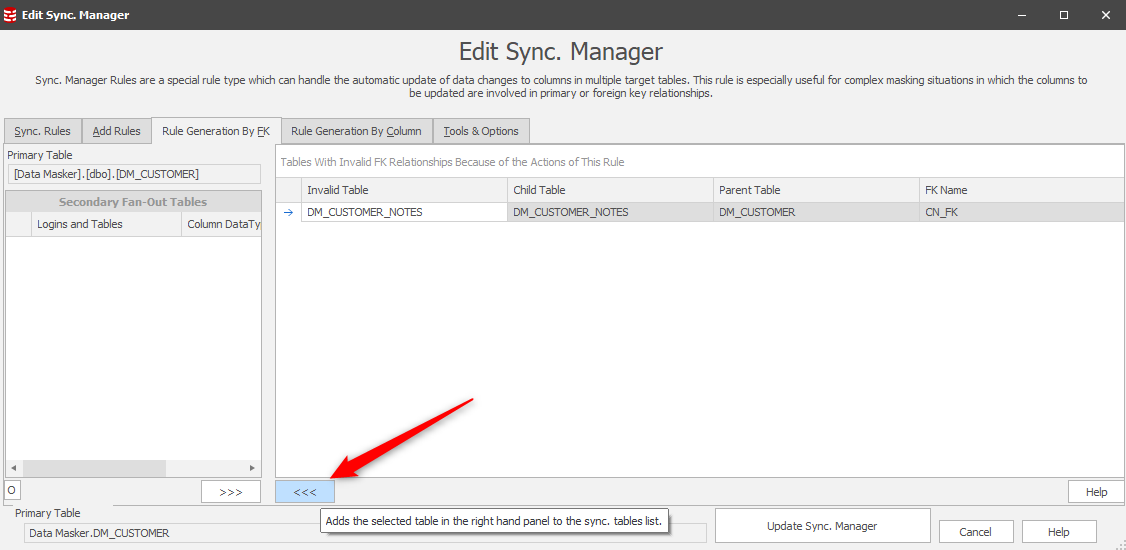Click the Data Masker app icon in title bar

point(11,15)
